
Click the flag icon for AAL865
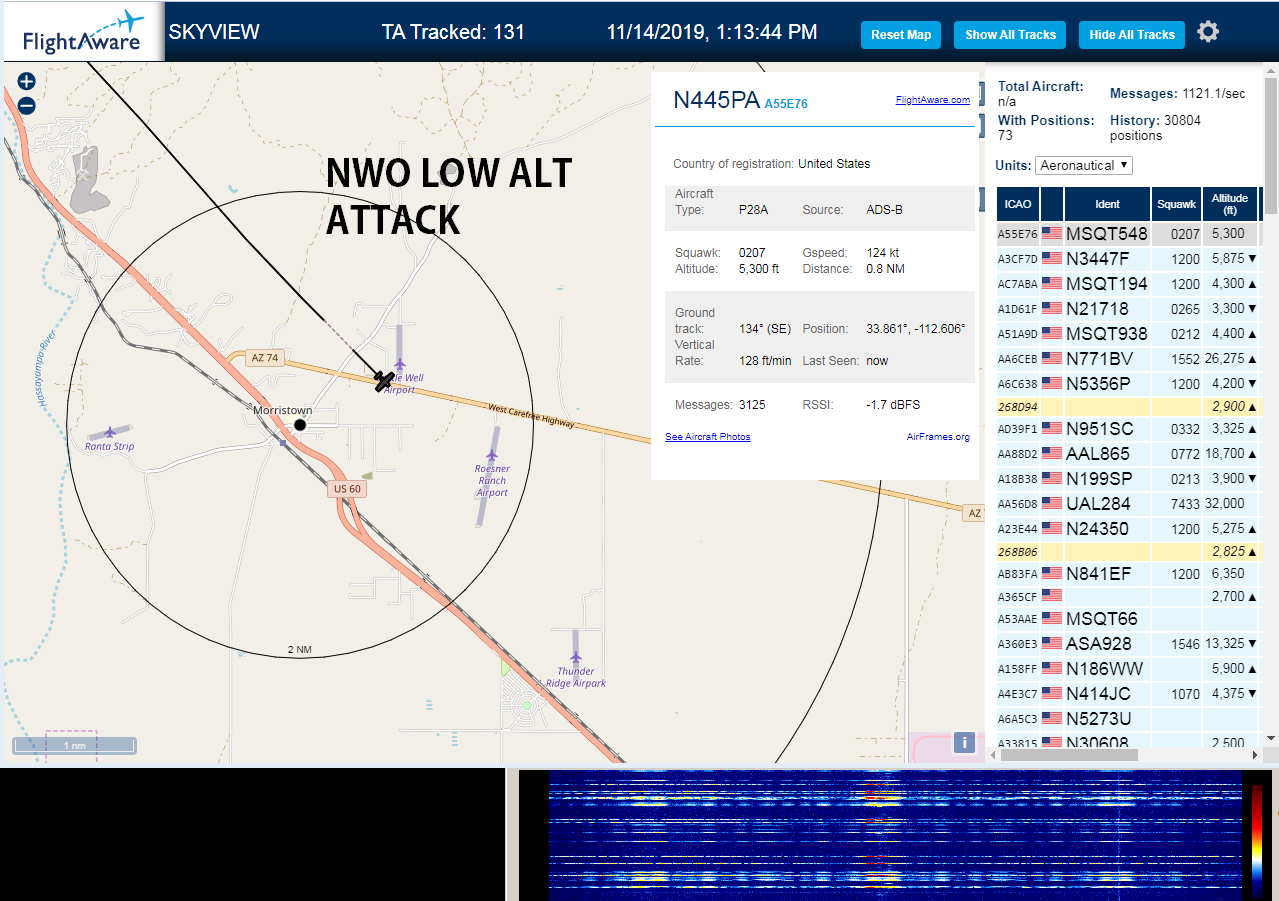tap(1052, 453)
